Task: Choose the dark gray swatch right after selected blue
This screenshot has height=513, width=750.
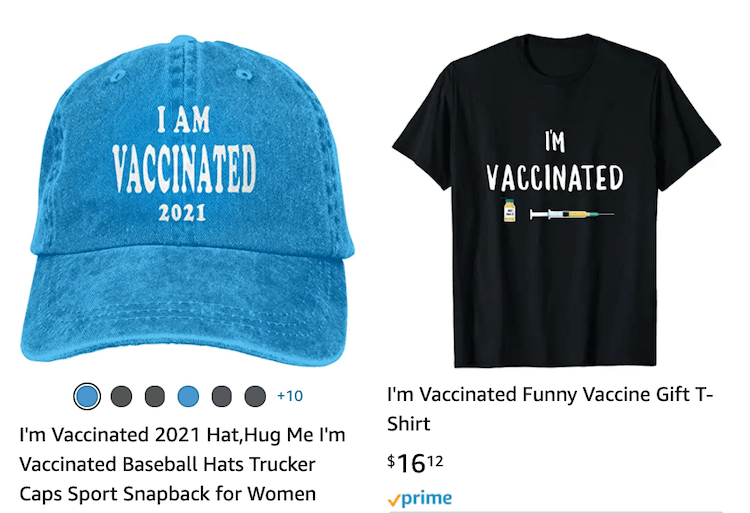Action: click(x=121, y=396)
